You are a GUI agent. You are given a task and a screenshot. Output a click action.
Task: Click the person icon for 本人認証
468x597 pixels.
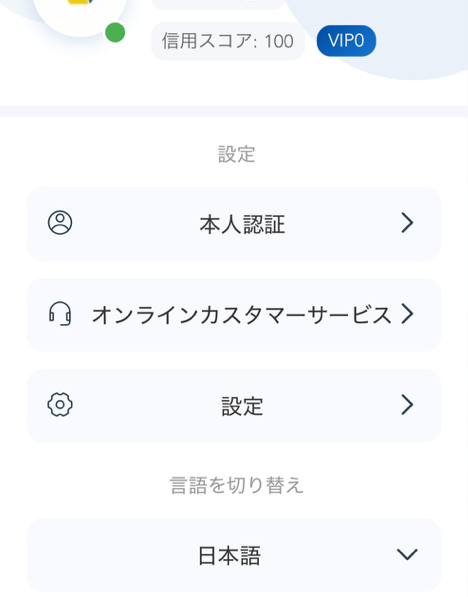(60, 222)
